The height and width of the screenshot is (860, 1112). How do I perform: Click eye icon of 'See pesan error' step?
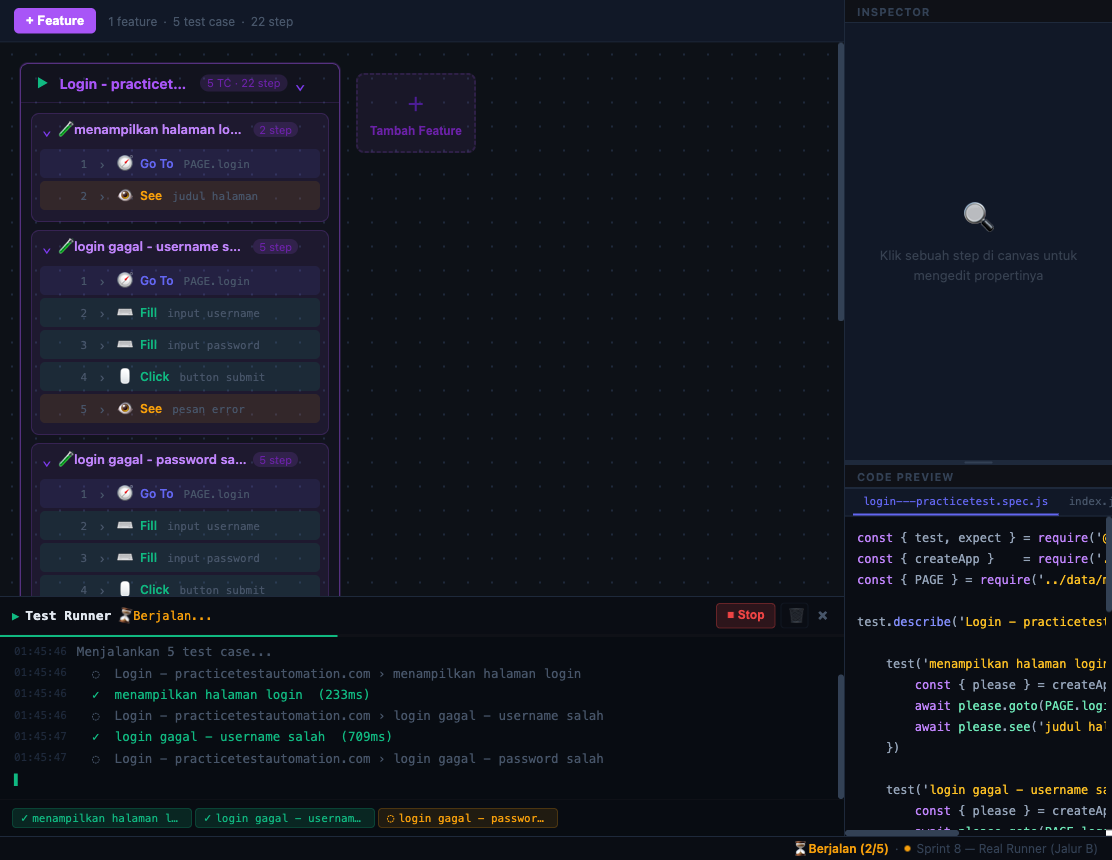click(125, 408)
